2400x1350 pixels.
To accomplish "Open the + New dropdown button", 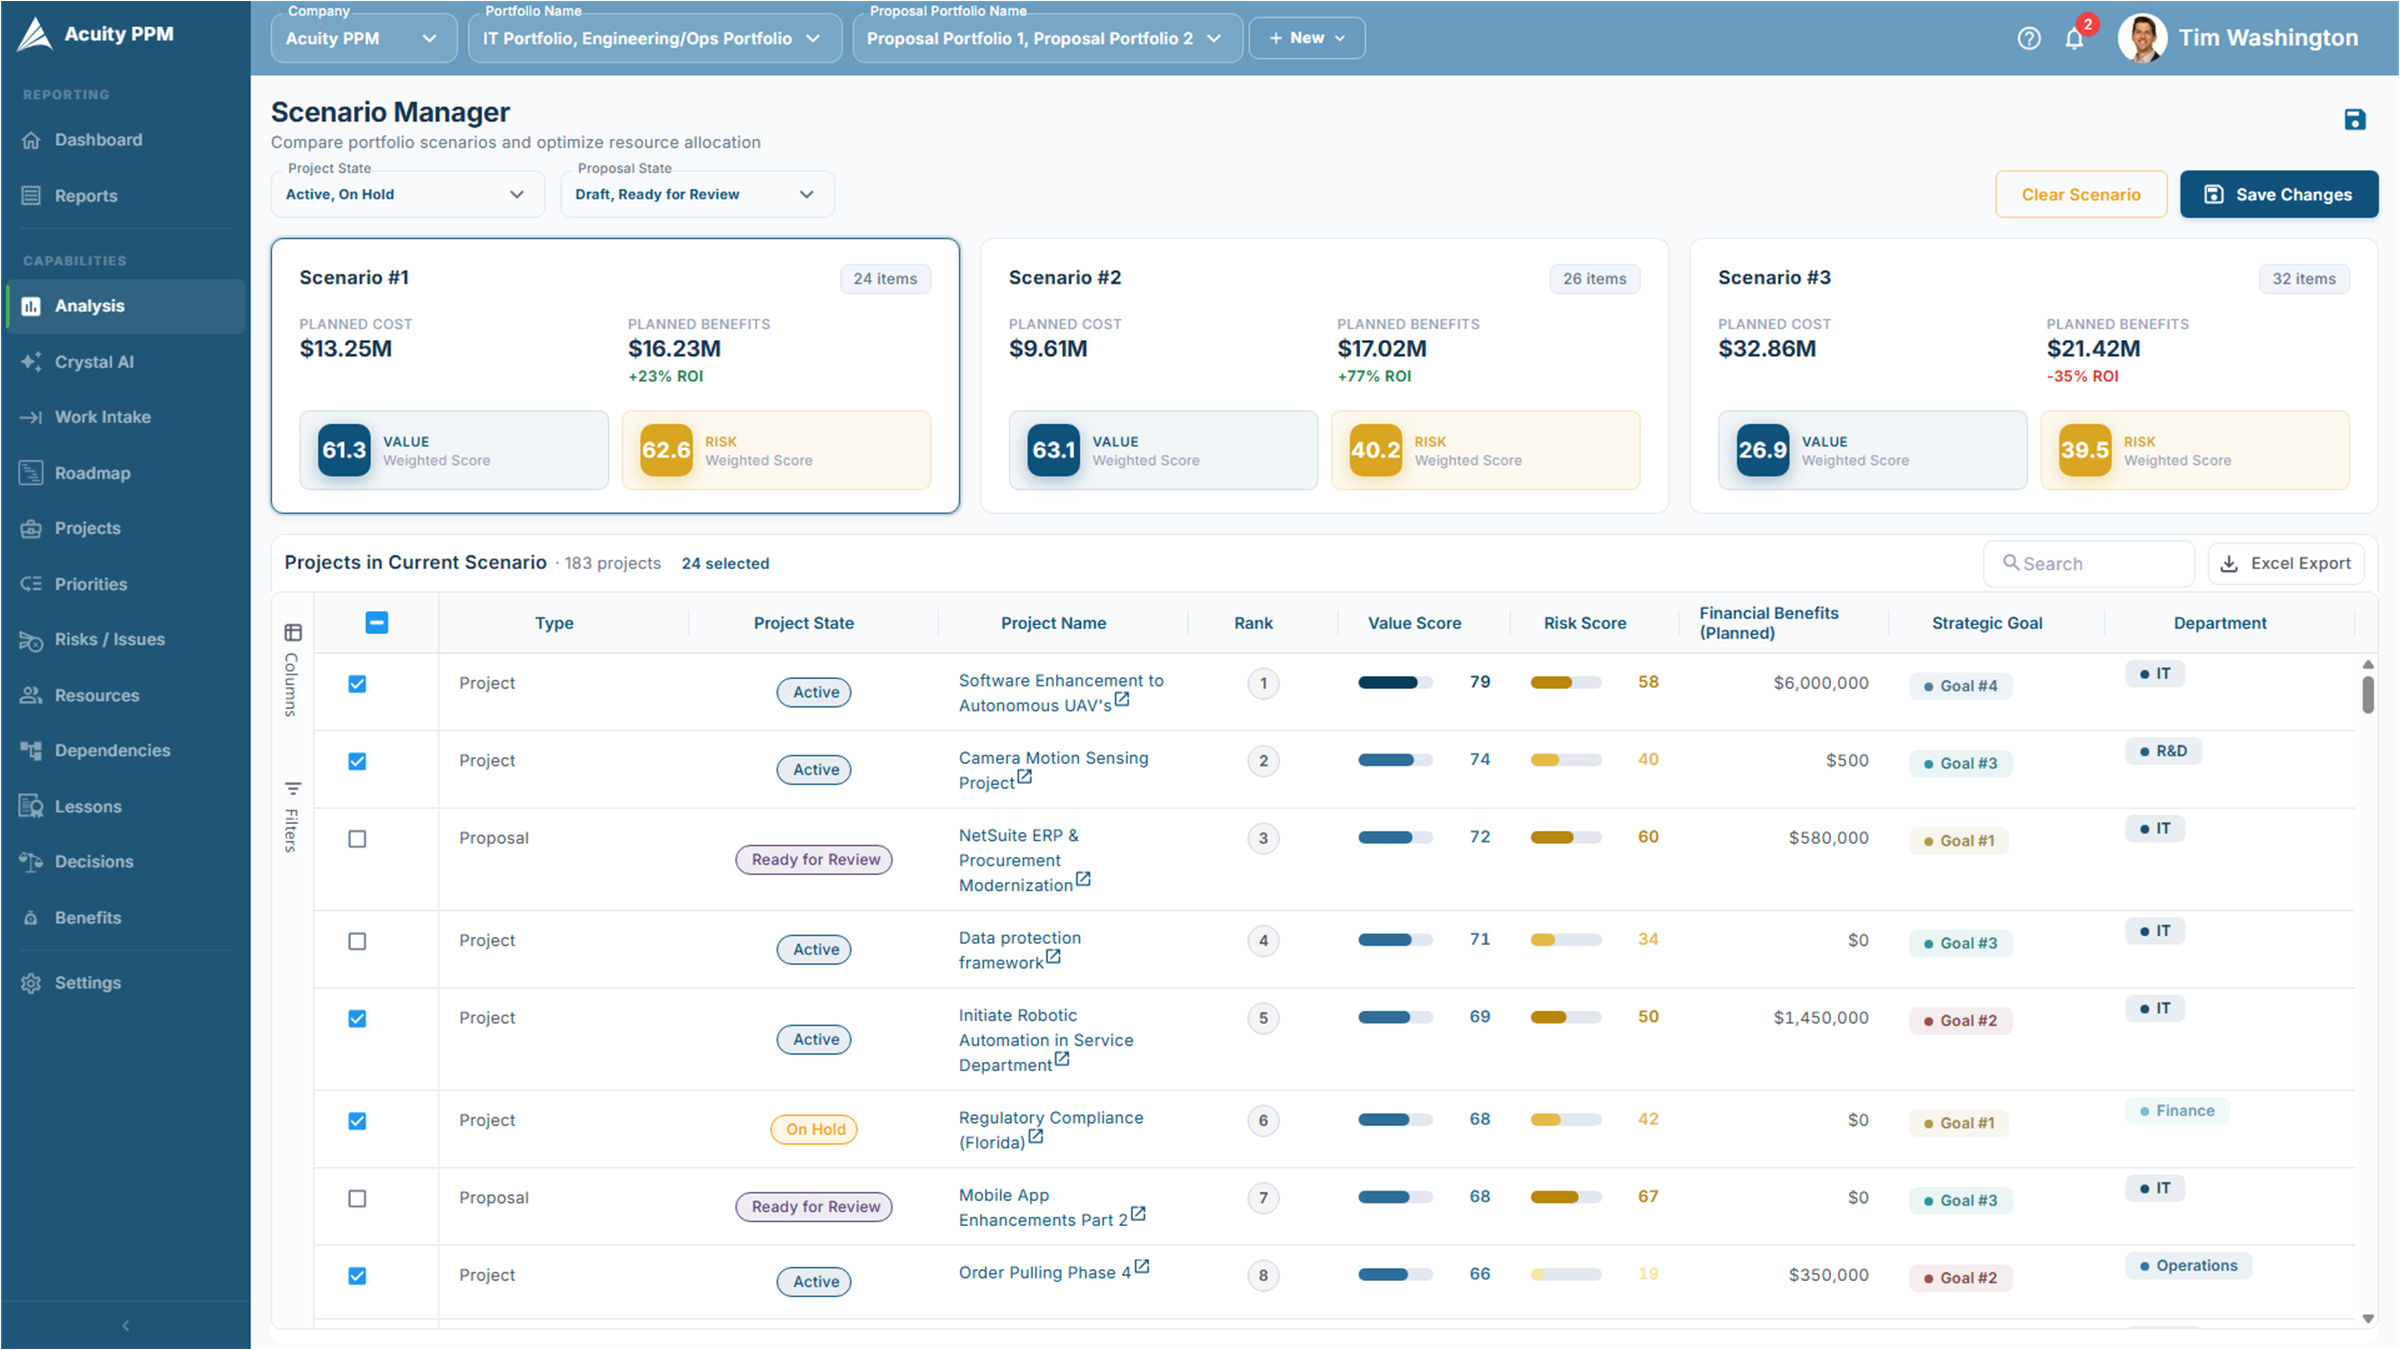I will pos(1307,38).
